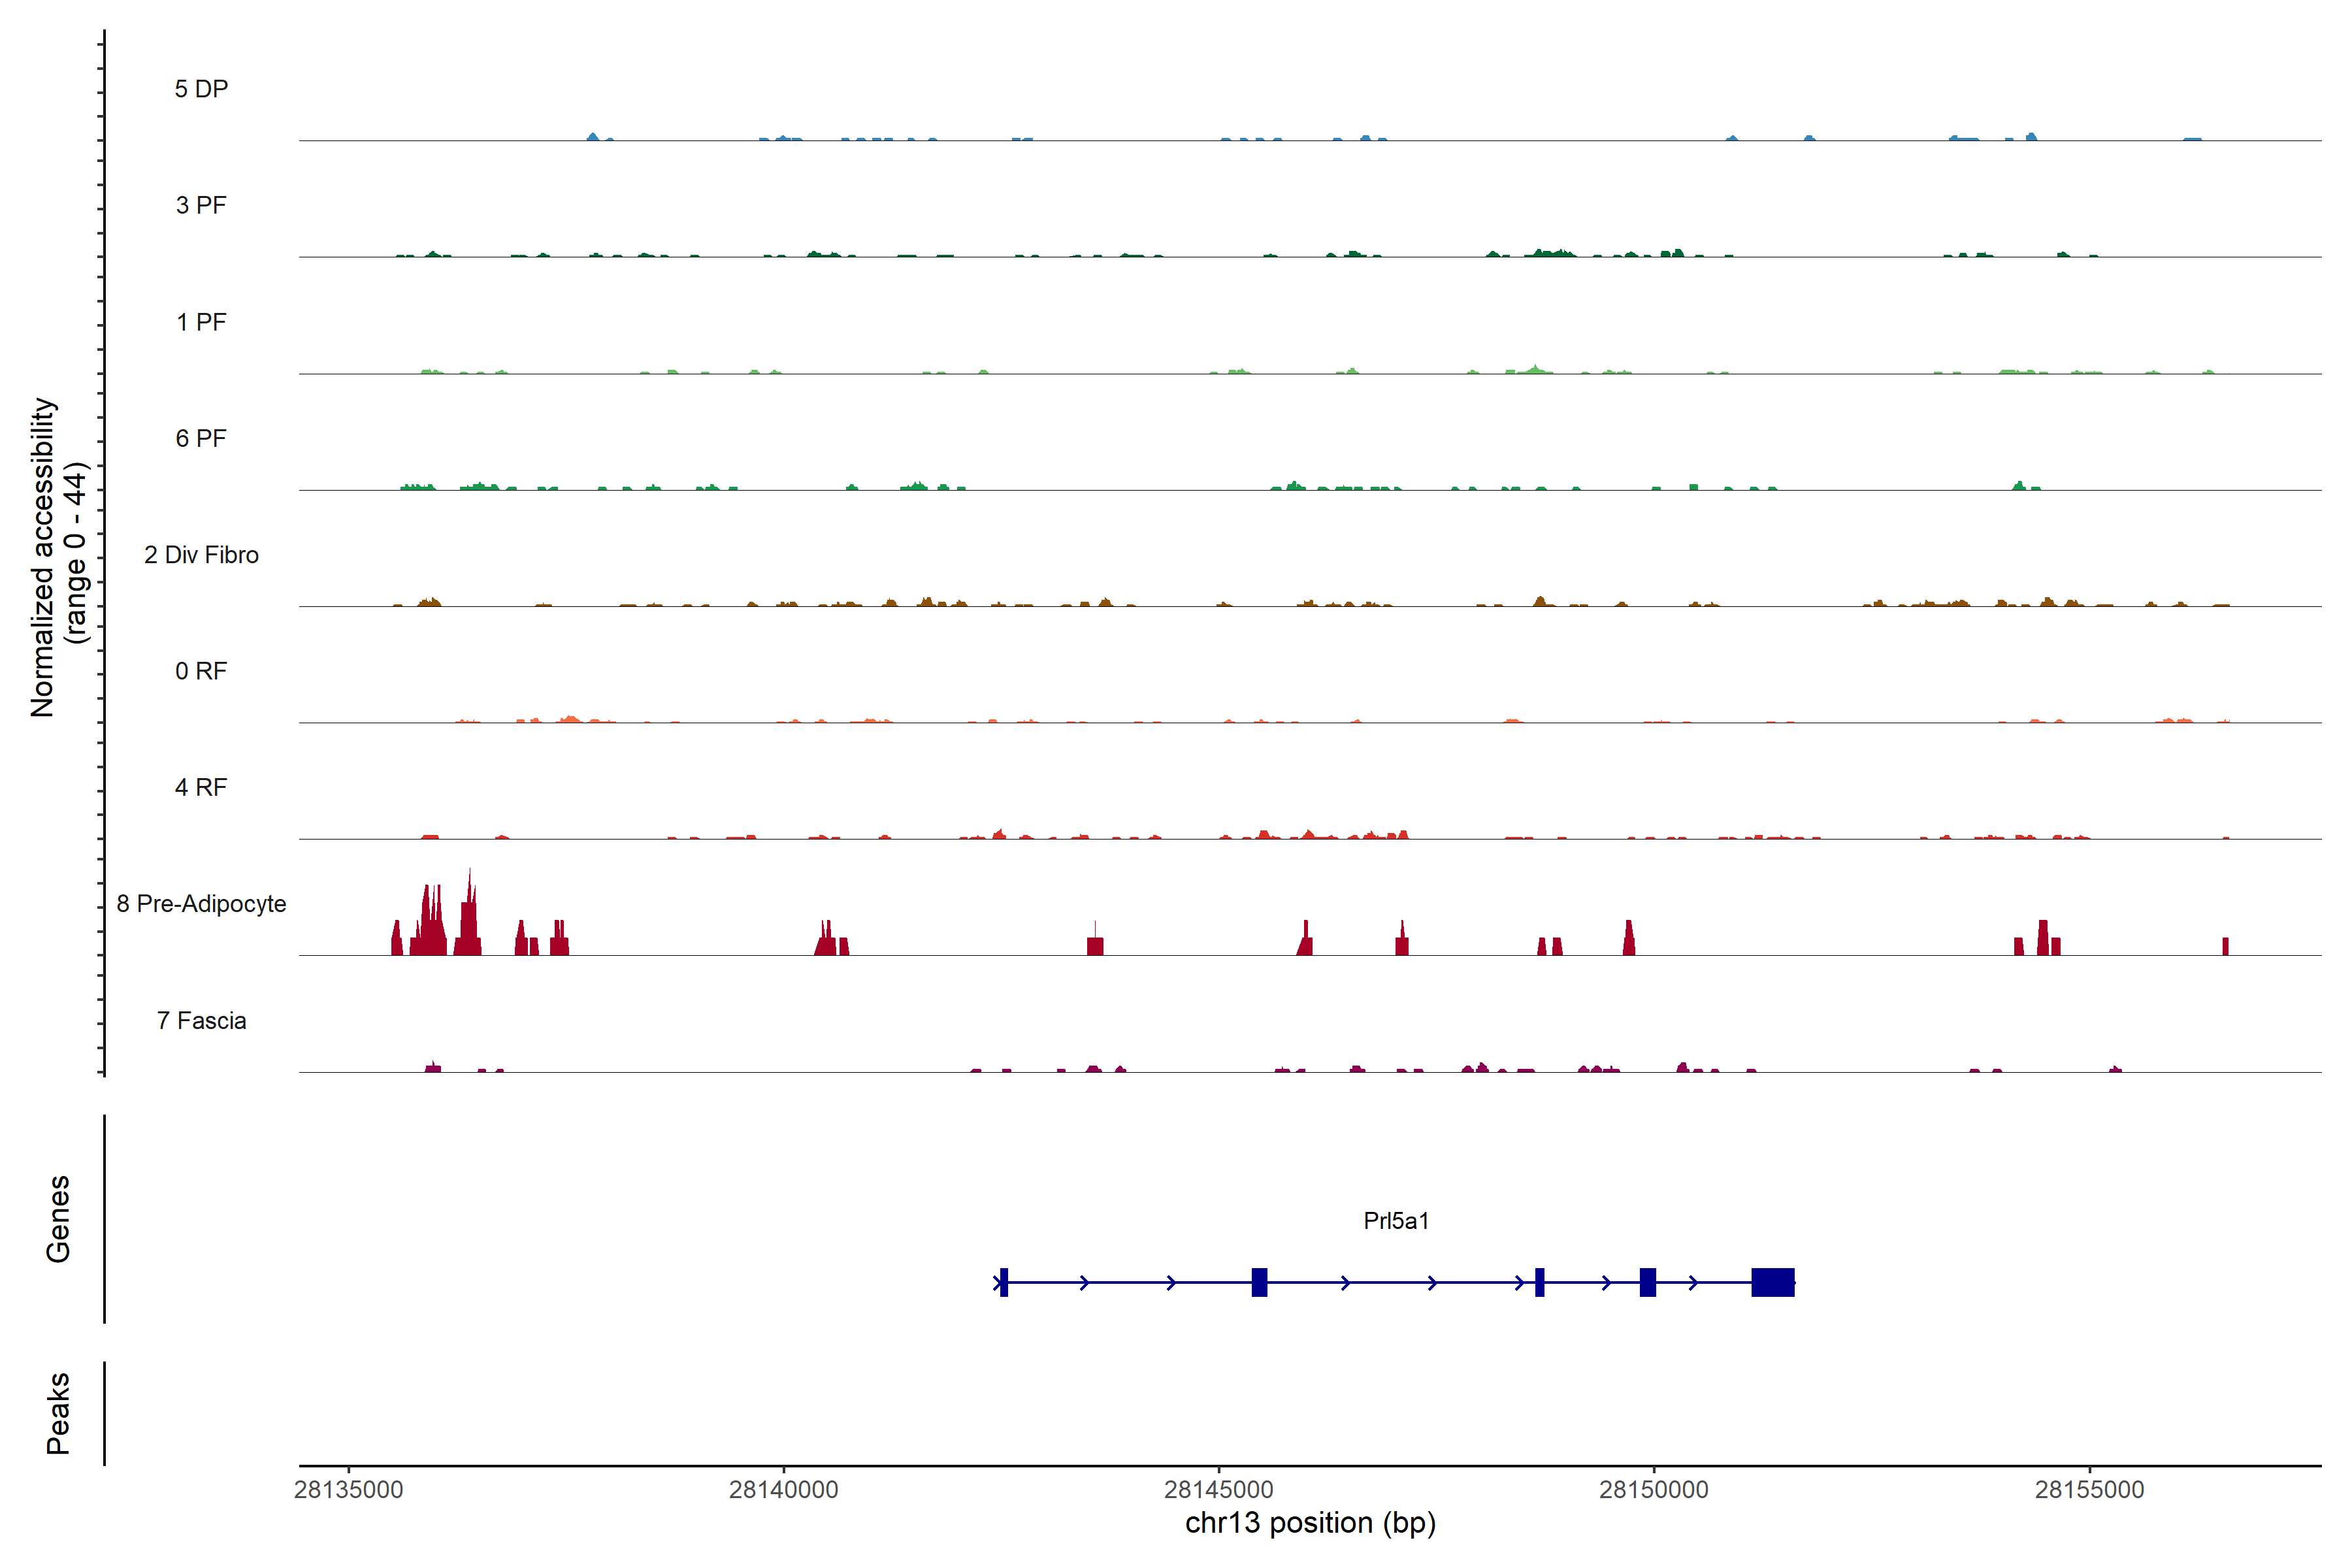This screenshot has height=1568, width=2352.
Task: Select the 1 PF track label
Action: tap(201, 322)
